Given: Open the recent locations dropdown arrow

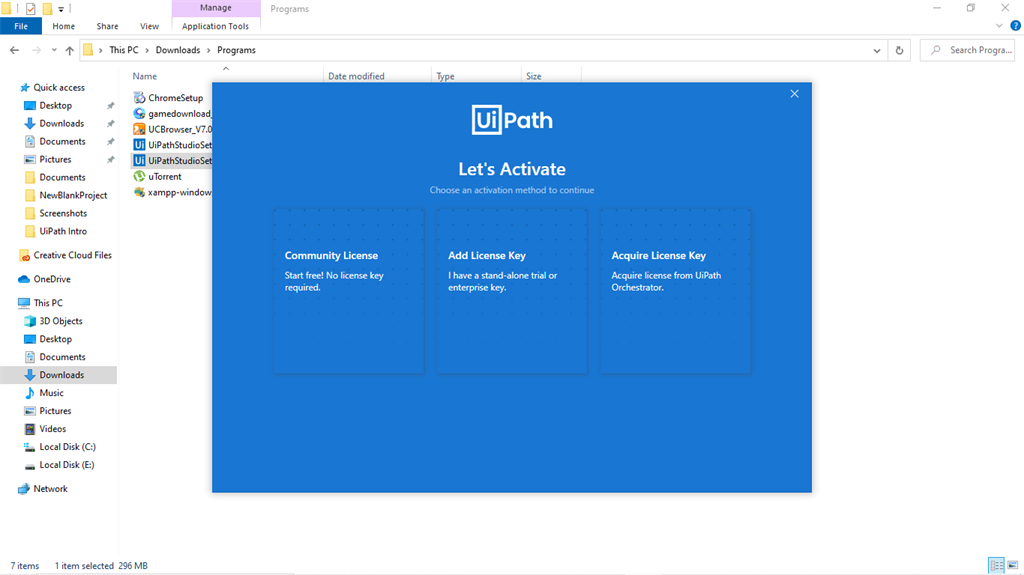Looking at the screenshot, I should point(54,50).
